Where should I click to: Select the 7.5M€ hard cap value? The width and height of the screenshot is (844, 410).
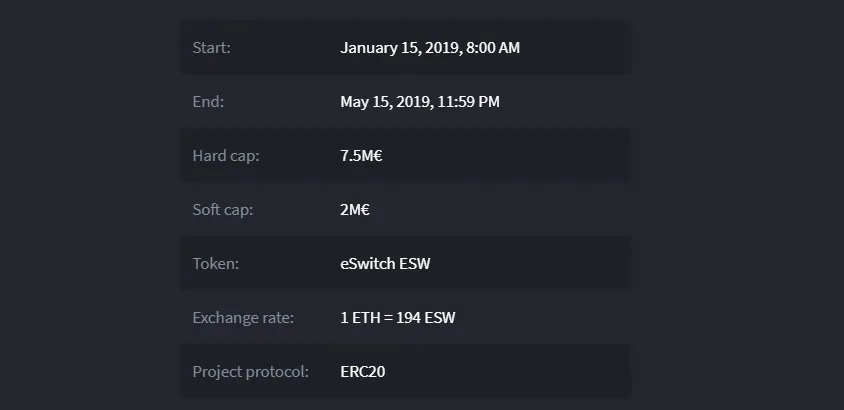tap(361, 155)
